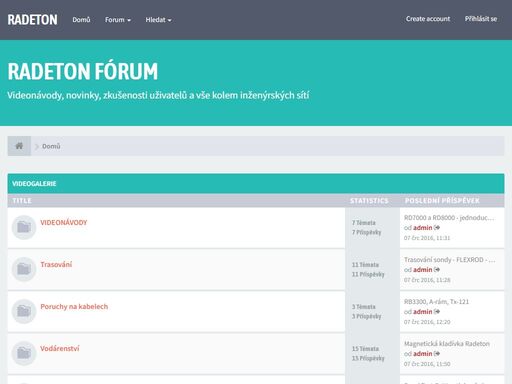Viewport: 512px width, 384px height.
Task: Open the Domů navigation link
Action: pos(81,20)
